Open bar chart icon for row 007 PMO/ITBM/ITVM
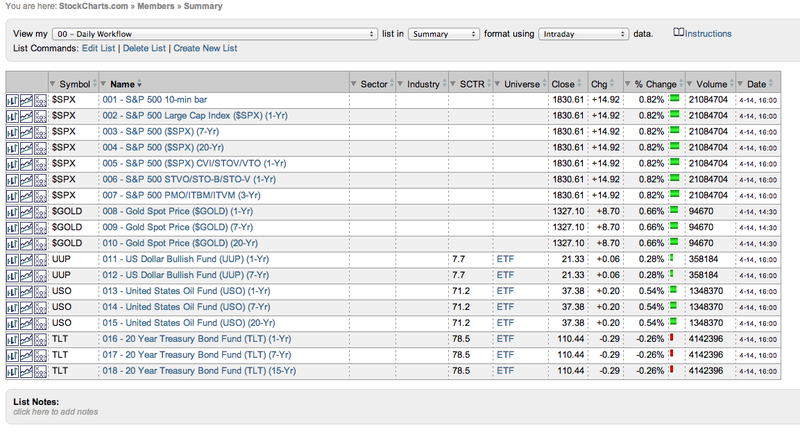Image resolution: width=800 pixels, height=432 pixels. 12,196
